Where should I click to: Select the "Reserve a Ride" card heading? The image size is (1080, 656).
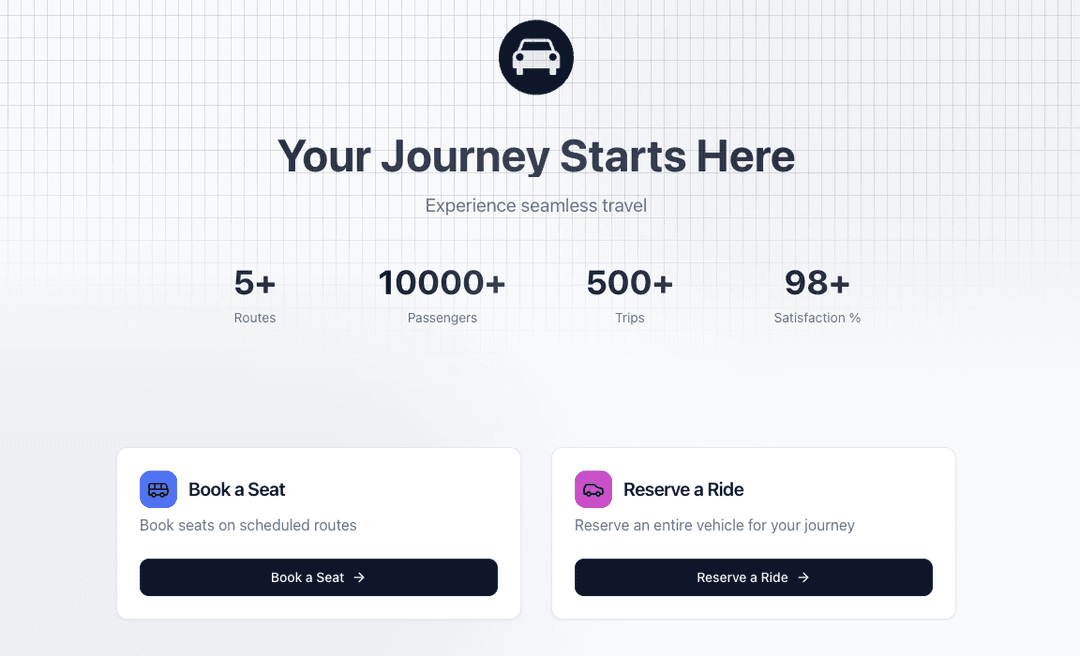pos(683,490)
